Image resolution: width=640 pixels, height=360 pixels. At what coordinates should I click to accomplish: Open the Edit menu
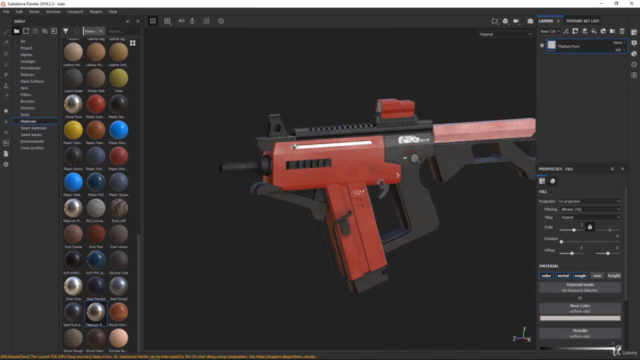tap(19, 12)
